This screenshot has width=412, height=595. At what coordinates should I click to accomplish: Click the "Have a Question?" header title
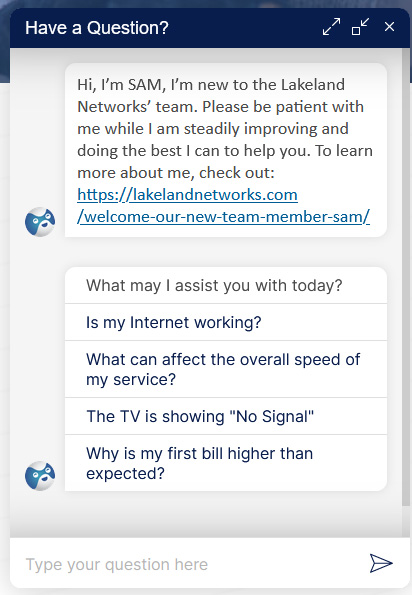(97, 28)
